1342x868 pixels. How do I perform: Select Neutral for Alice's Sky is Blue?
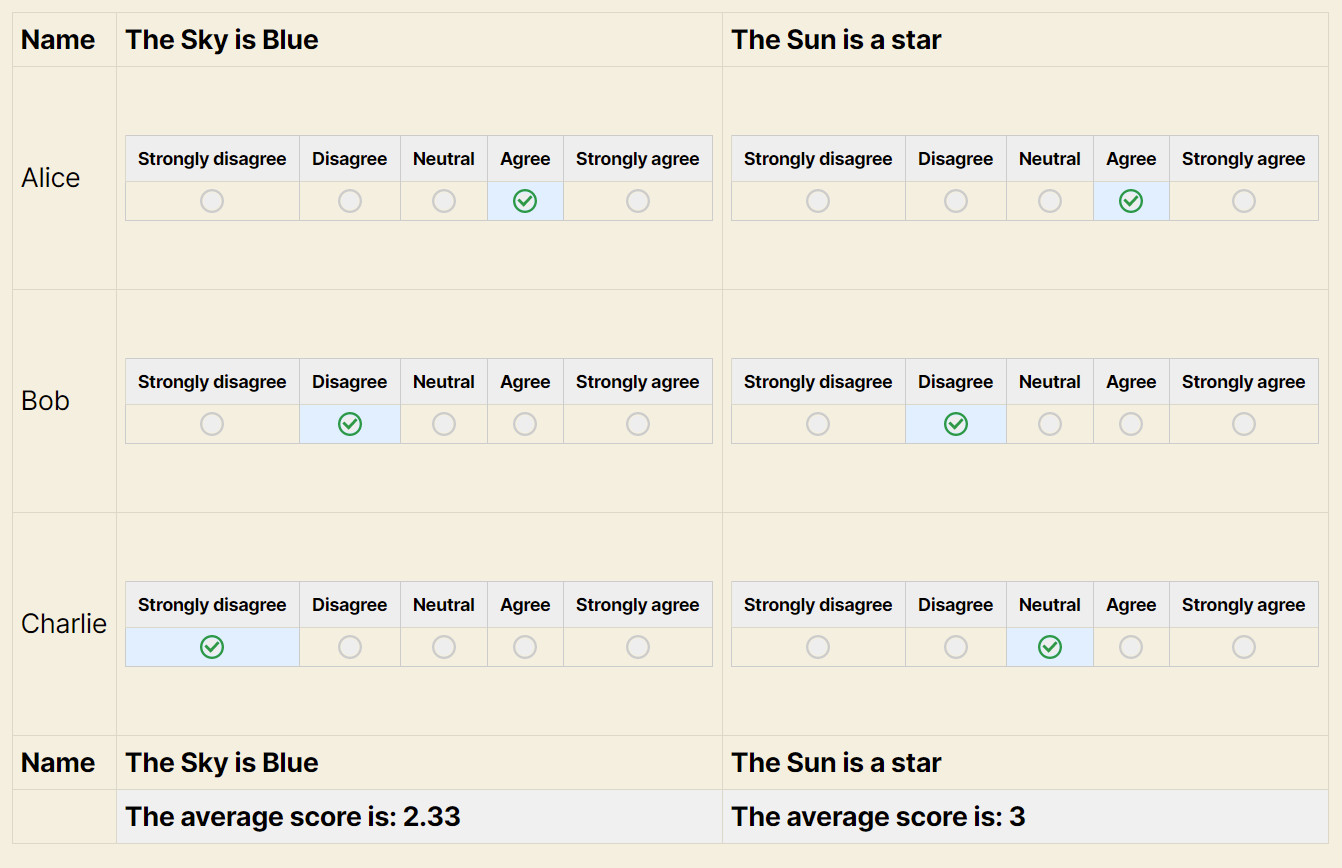[444, 201]
